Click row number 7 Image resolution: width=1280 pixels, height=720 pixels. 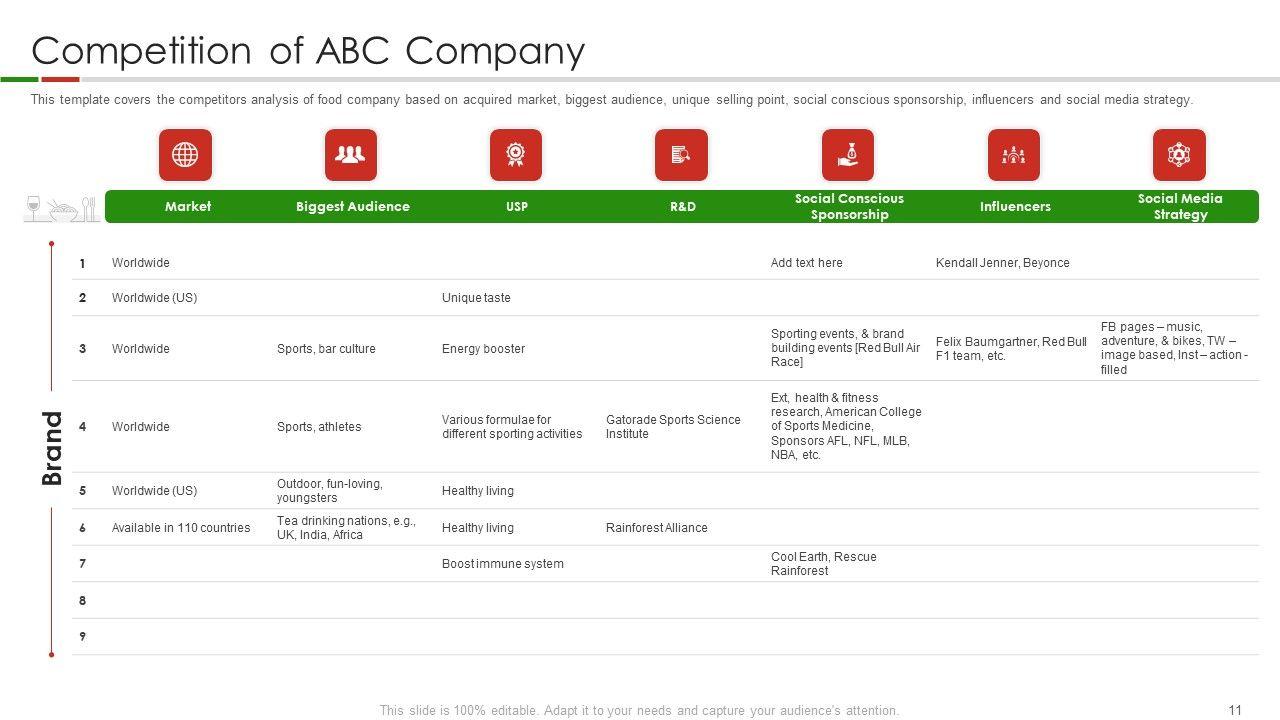point(82,564)
